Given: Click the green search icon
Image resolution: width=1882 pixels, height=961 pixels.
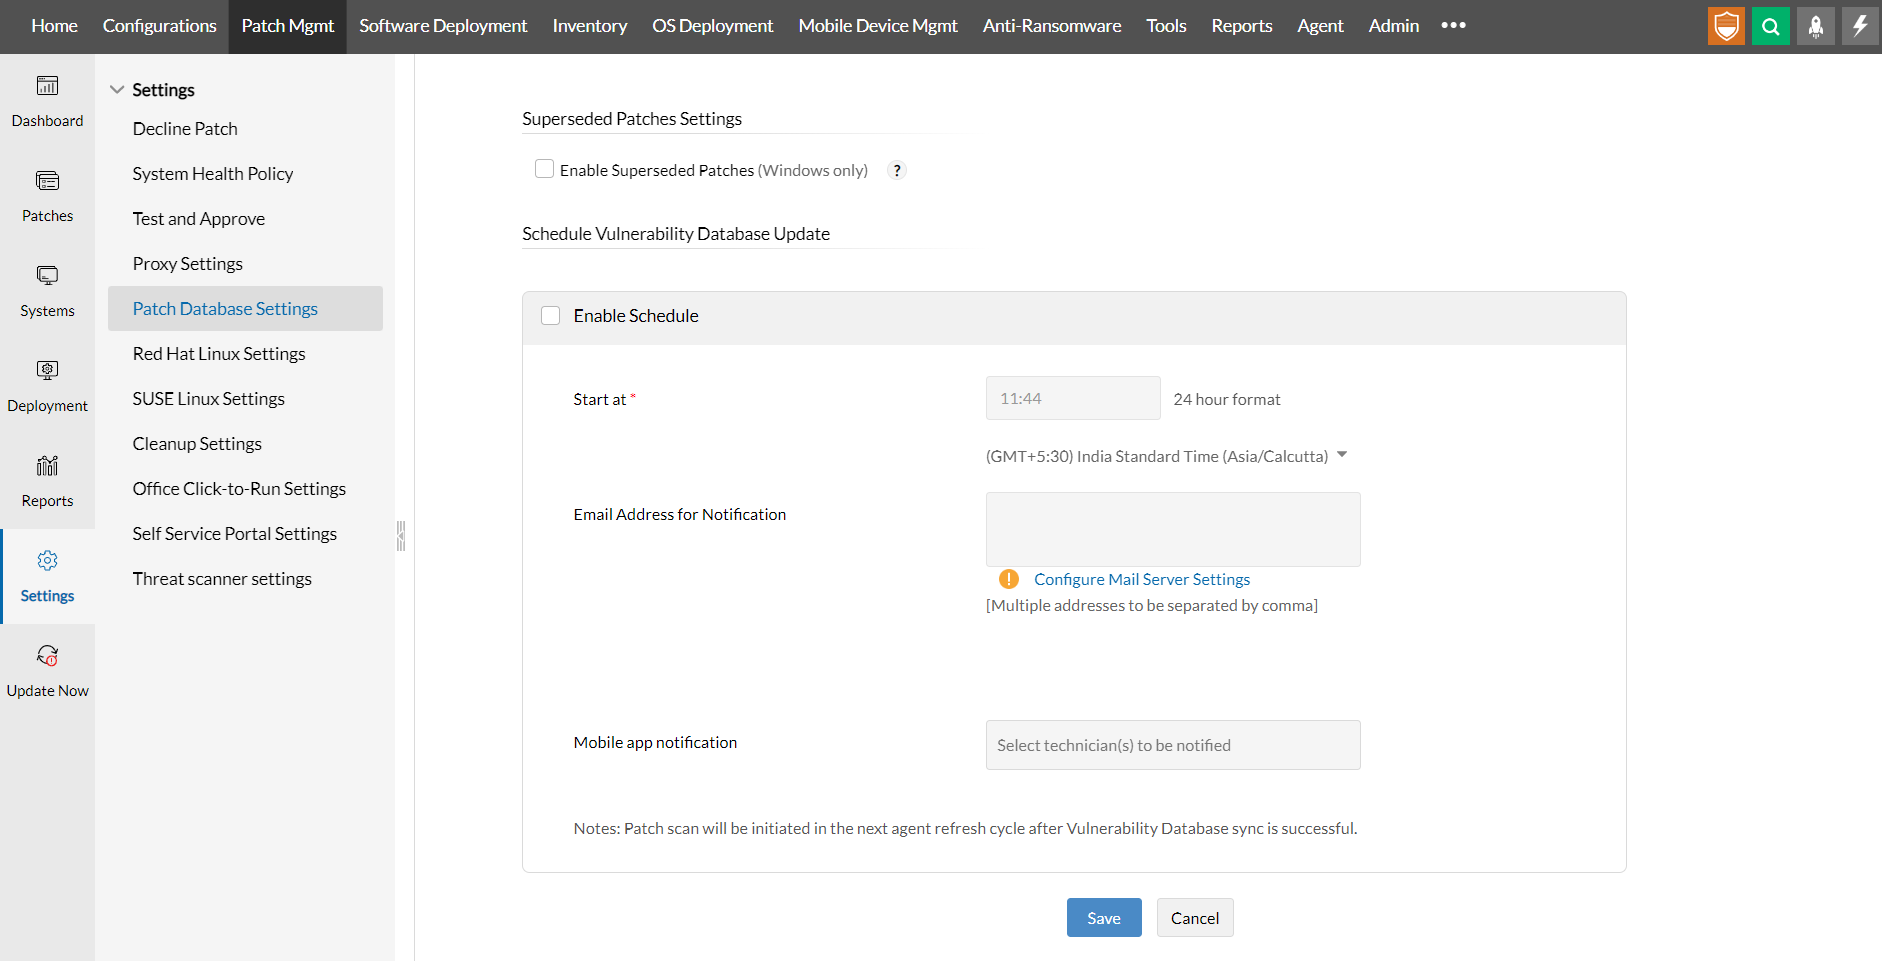Looking at the screenshot, I should [x=1770, y=26].
